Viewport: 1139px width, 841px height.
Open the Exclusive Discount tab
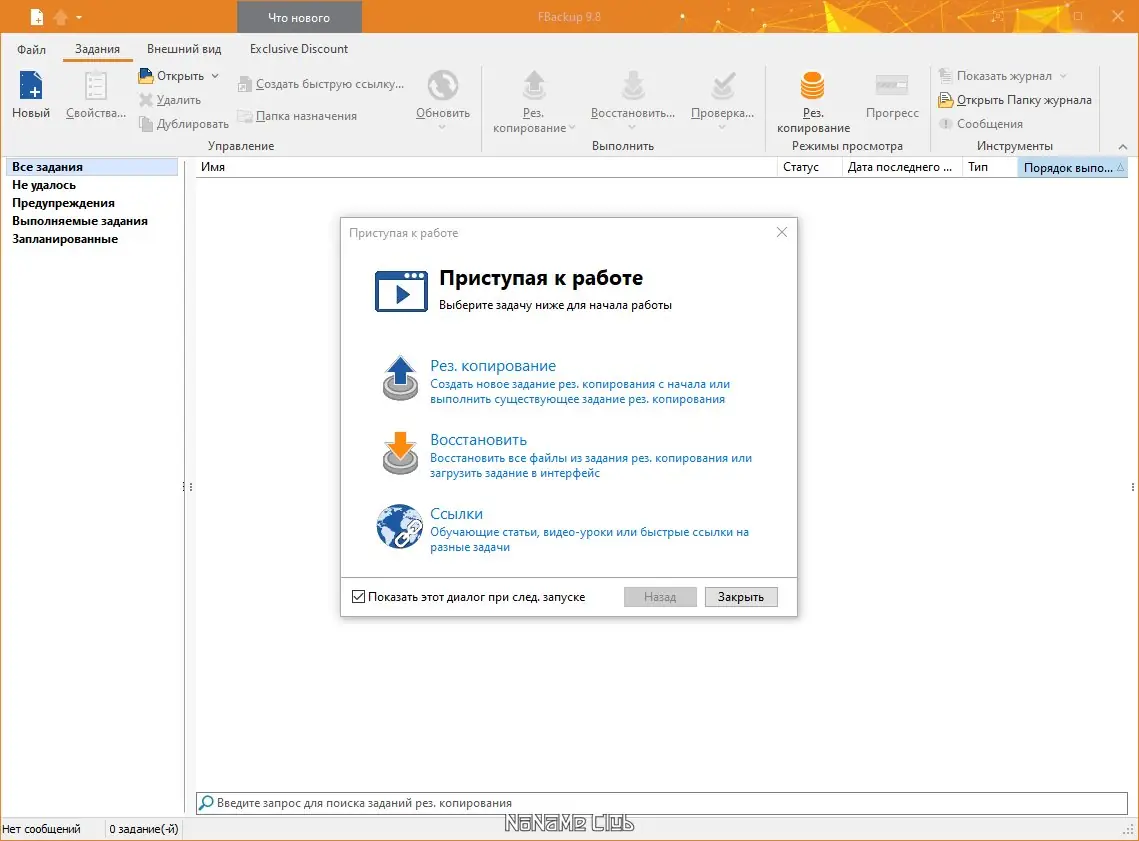299,49
